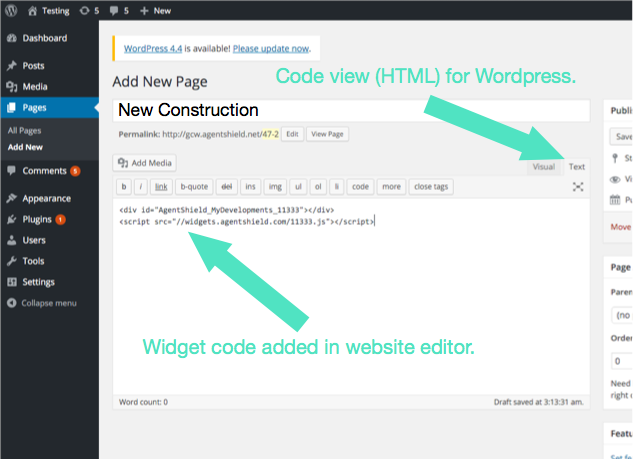Open the Appearance menu
633x459 pixels.
(46, 198)
